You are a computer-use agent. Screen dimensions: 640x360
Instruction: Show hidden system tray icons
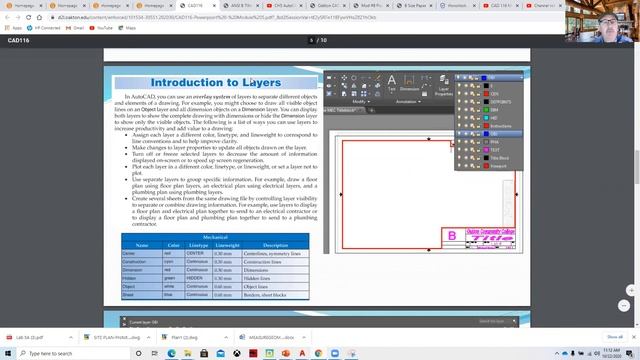tap(557, 353)
